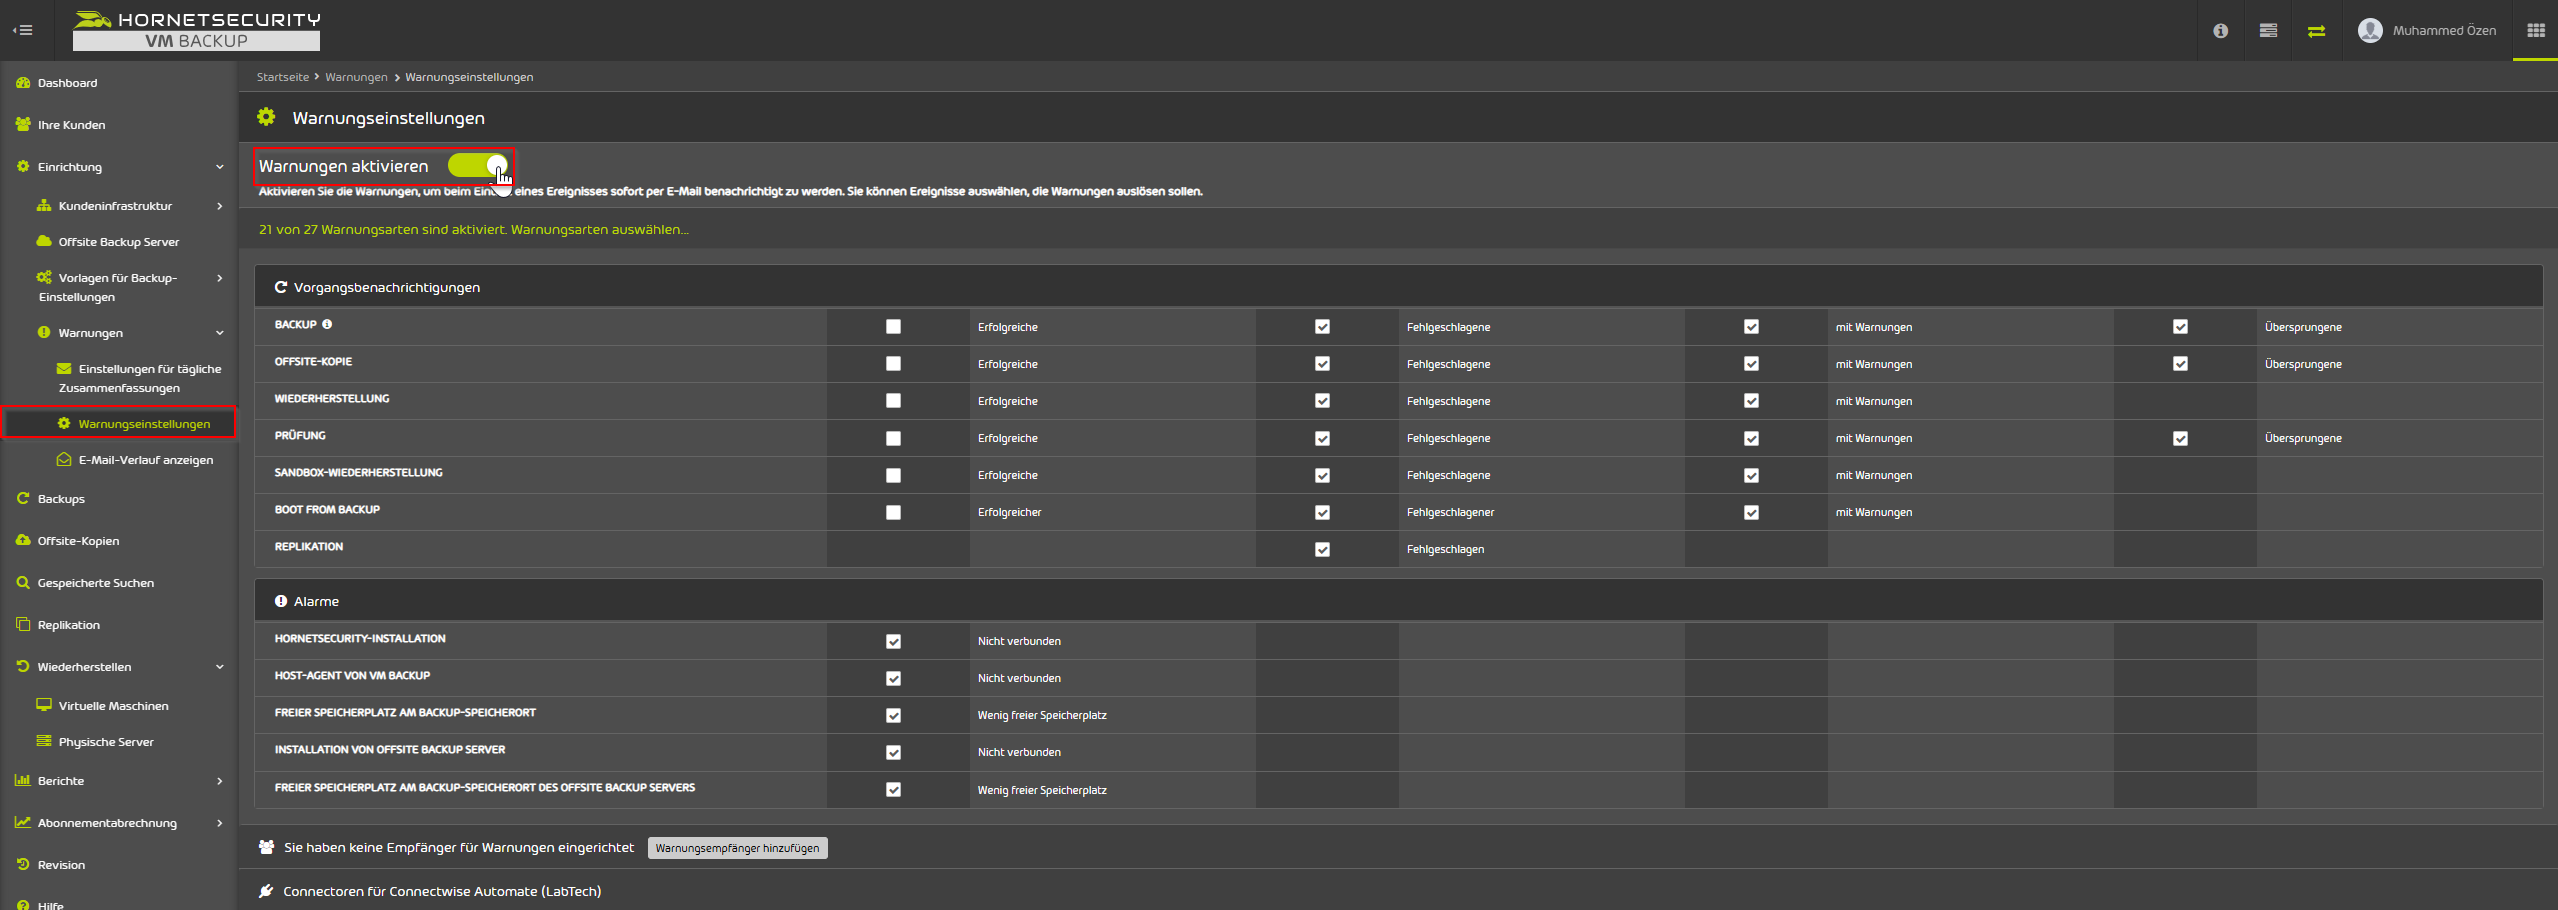Click the Hornetsecurity VM Backup logo
The width and height of the screenshot is (2558, 910).
197,30
